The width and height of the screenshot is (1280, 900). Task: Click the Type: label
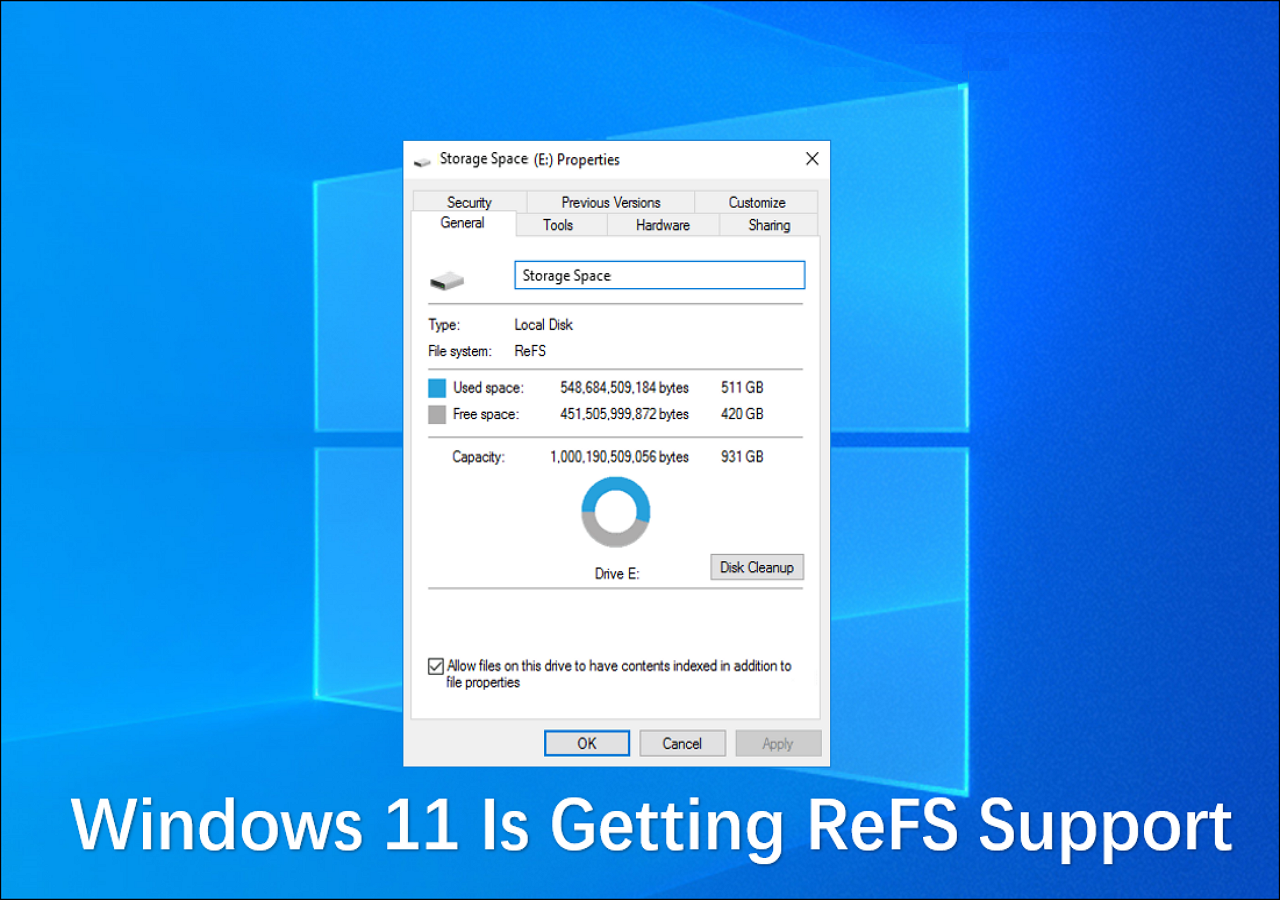pos(444,325)
